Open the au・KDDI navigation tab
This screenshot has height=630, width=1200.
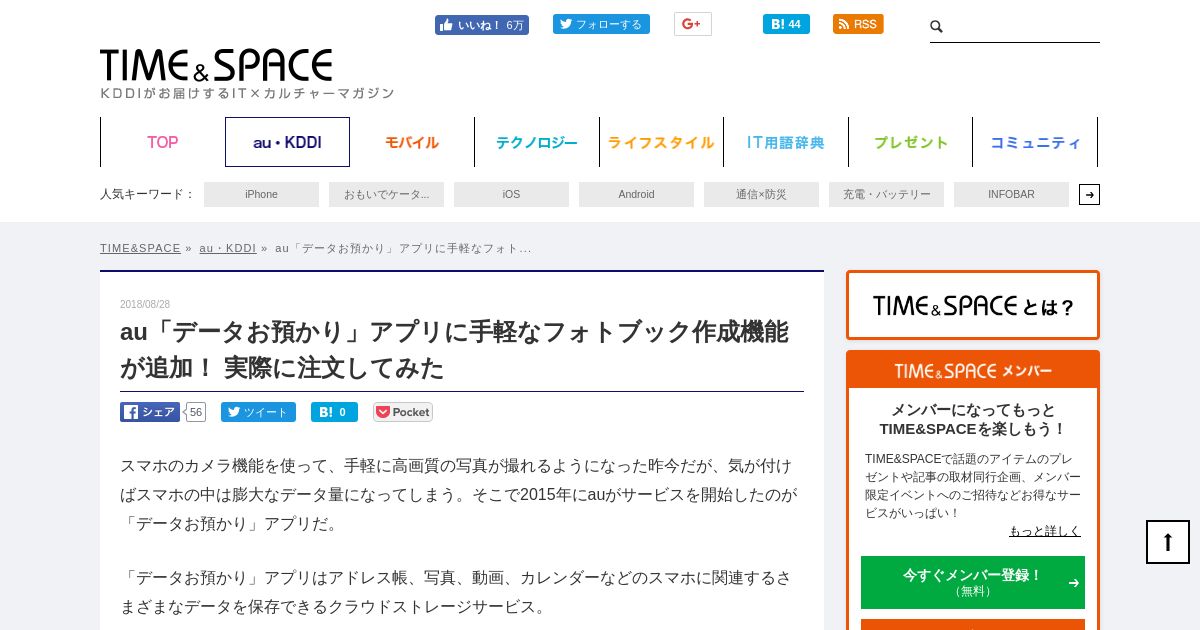pos(287,142)
